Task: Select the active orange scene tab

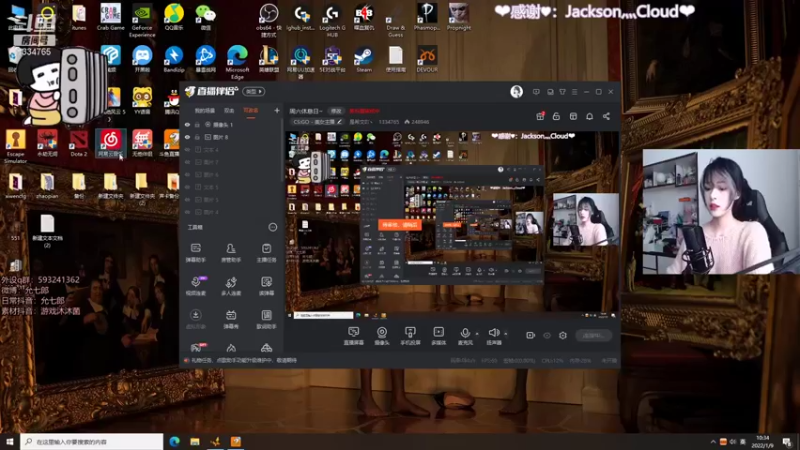Action: tap(251, 110)
